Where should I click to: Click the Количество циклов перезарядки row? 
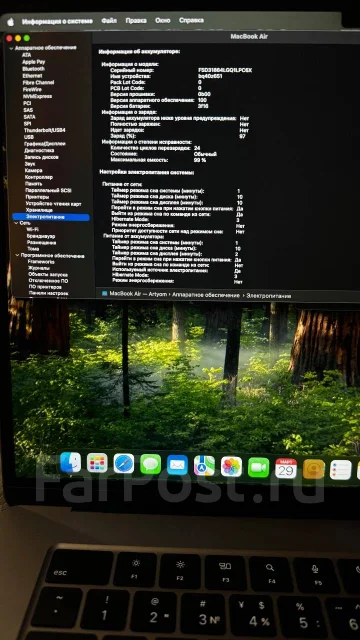[x=155, y=148]
